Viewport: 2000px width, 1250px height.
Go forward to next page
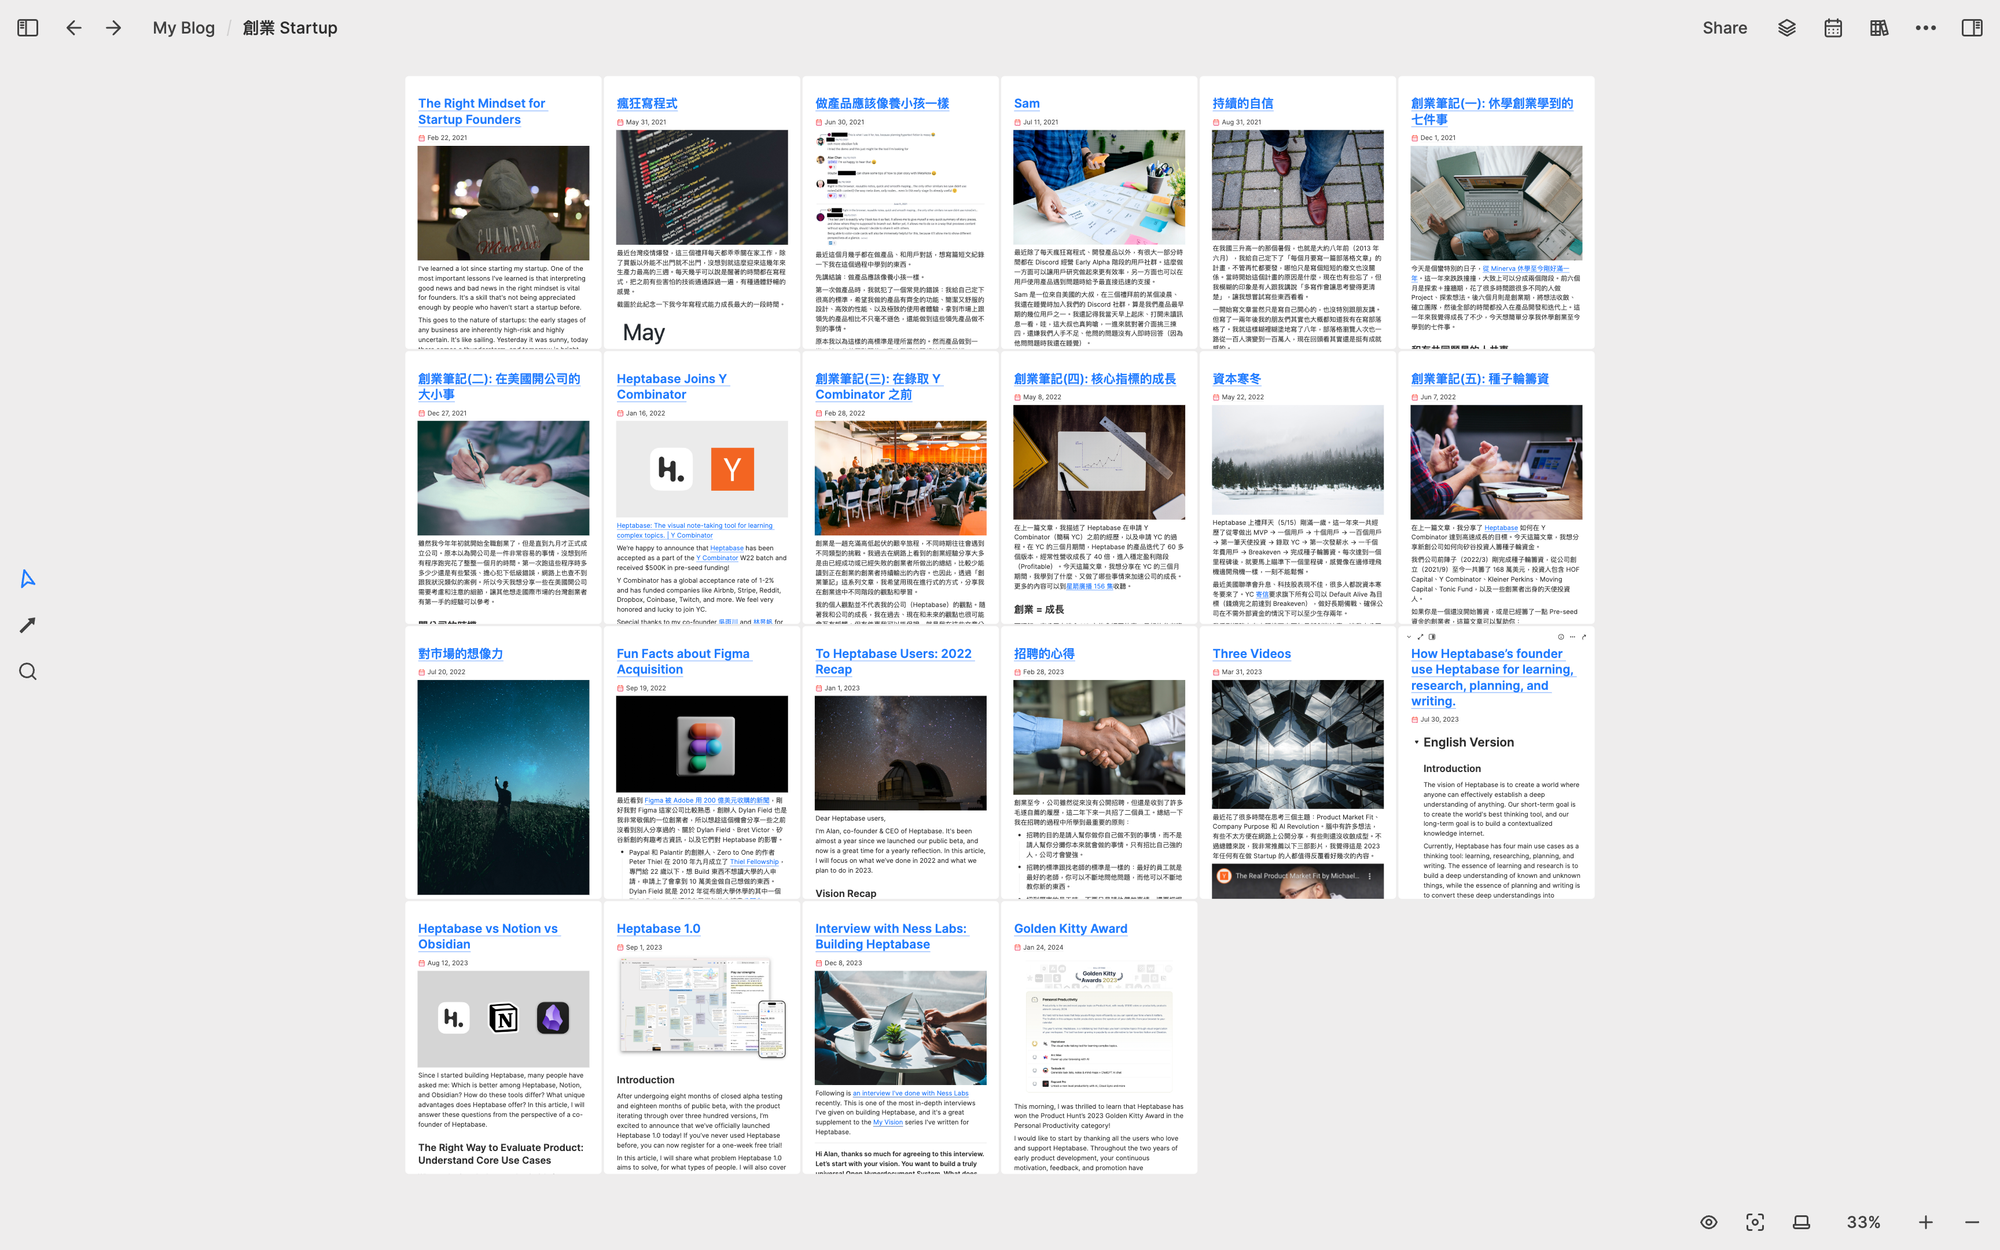[114, 28]
